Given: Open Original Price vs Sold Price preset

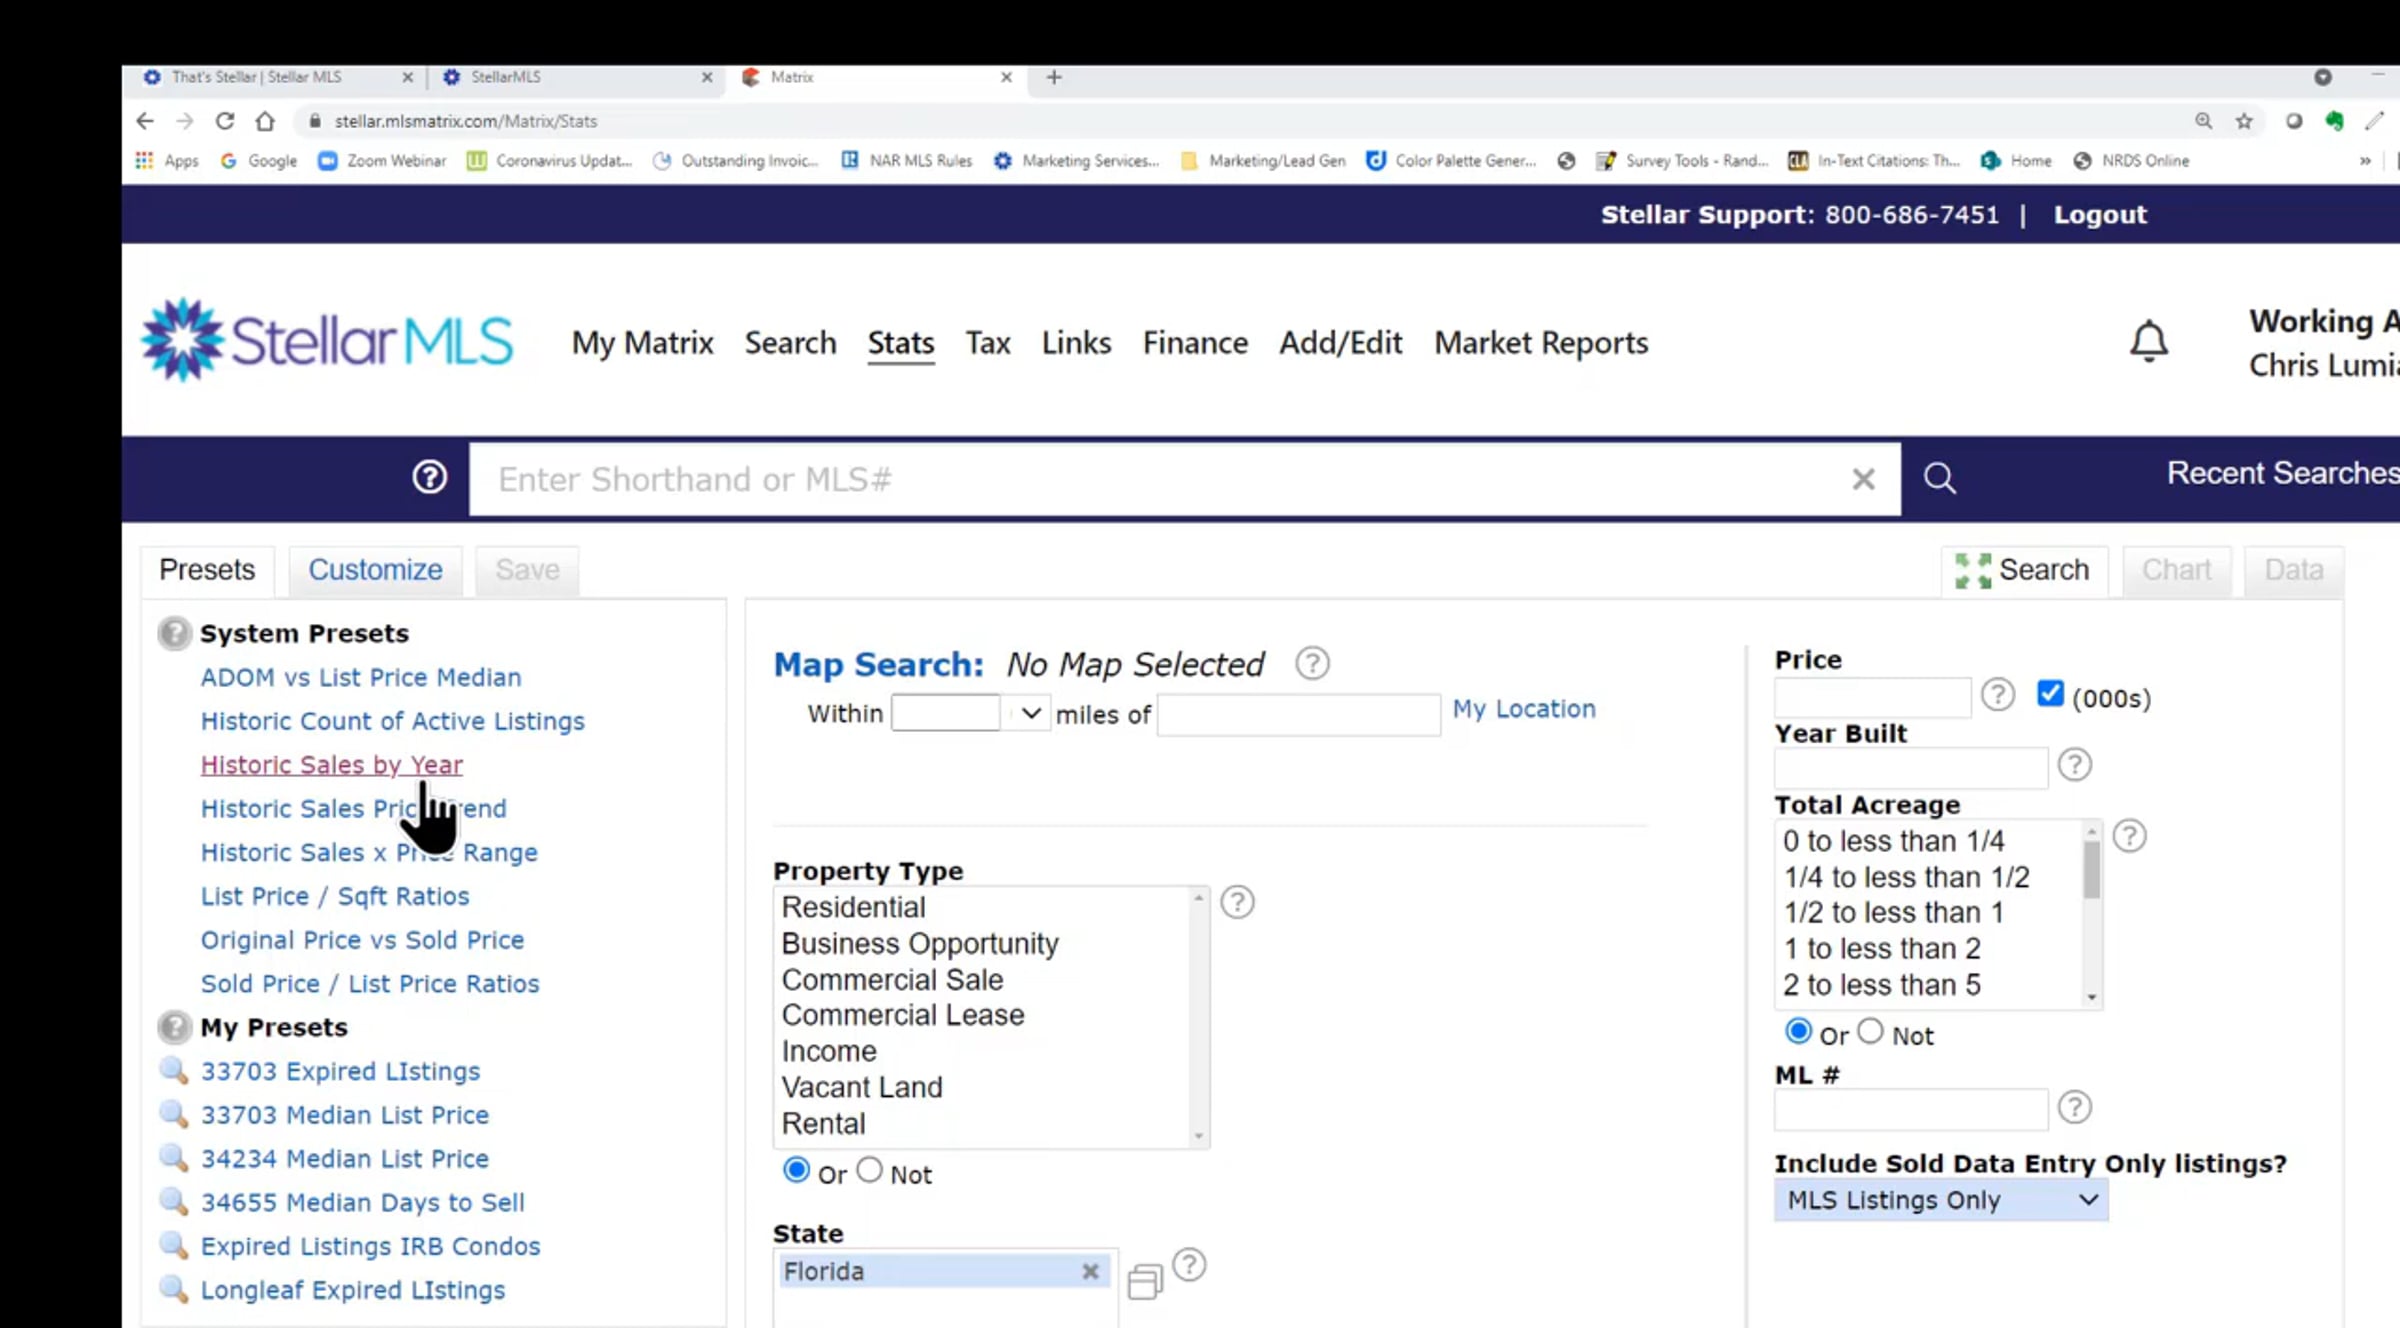Looking at the screenshot, I should [362, 940].
